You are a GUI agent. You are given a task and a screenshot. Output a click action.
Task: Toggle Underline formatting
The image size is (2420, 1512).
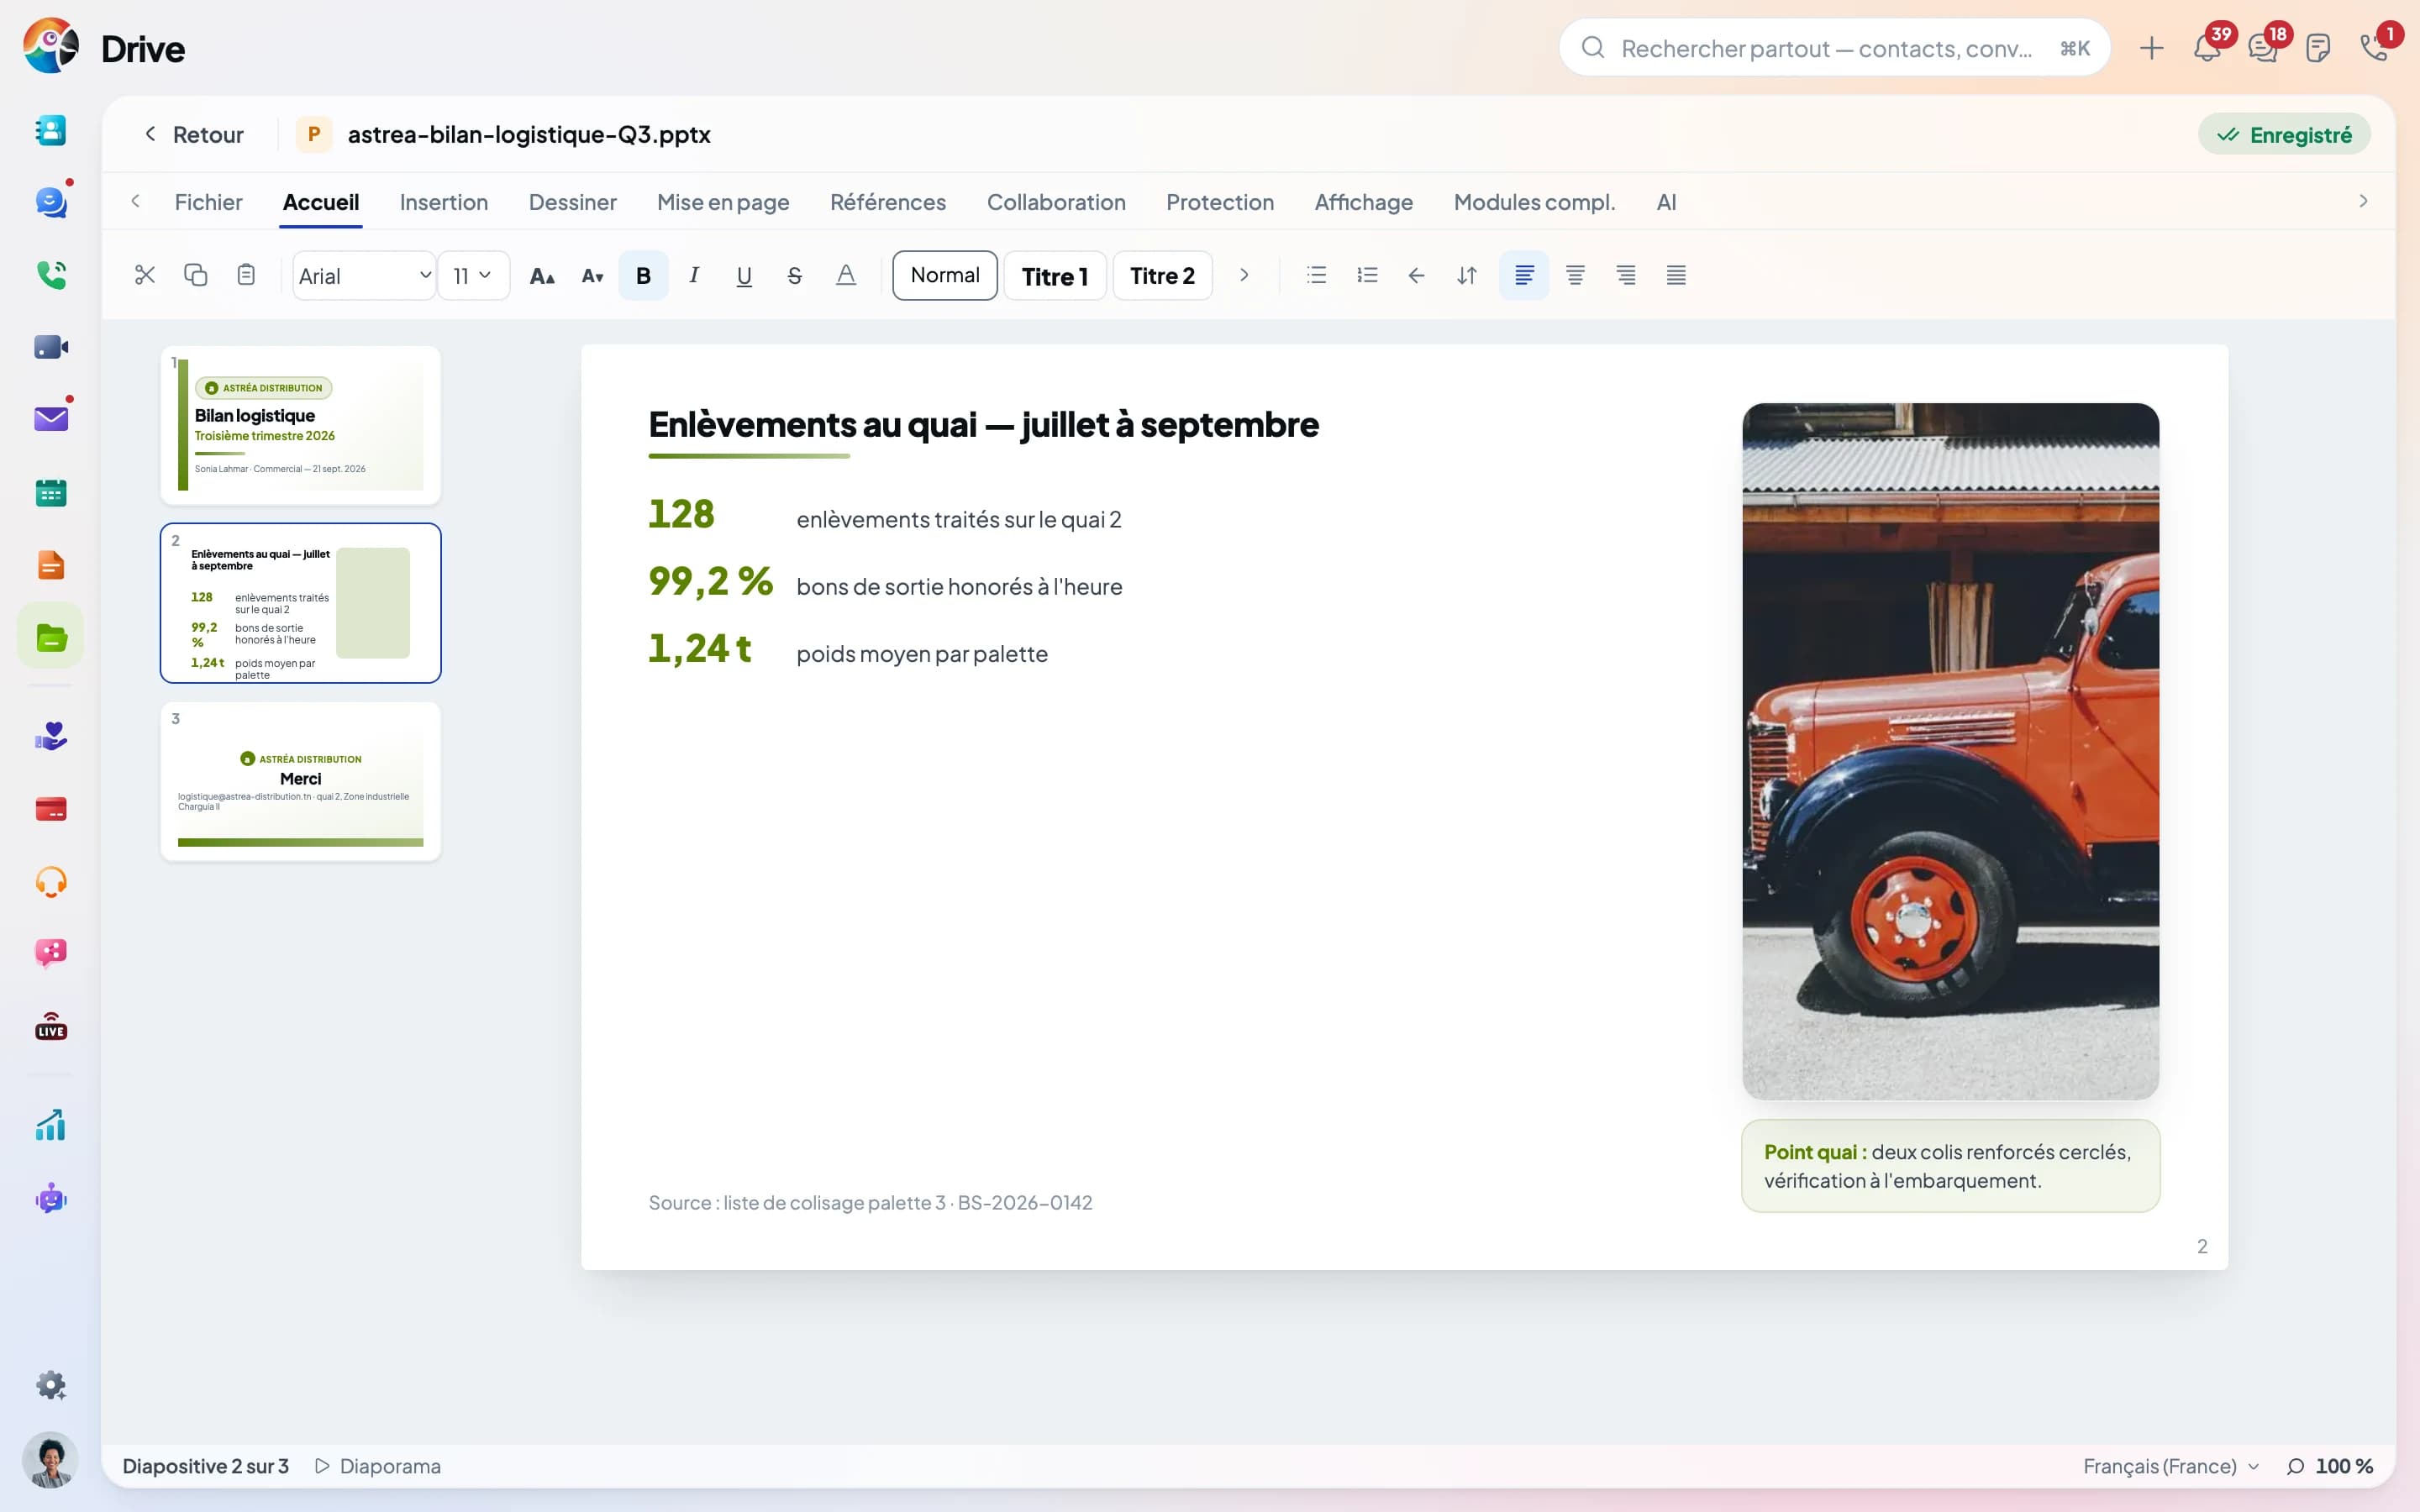pyautogui.click(x=744, y=275)
